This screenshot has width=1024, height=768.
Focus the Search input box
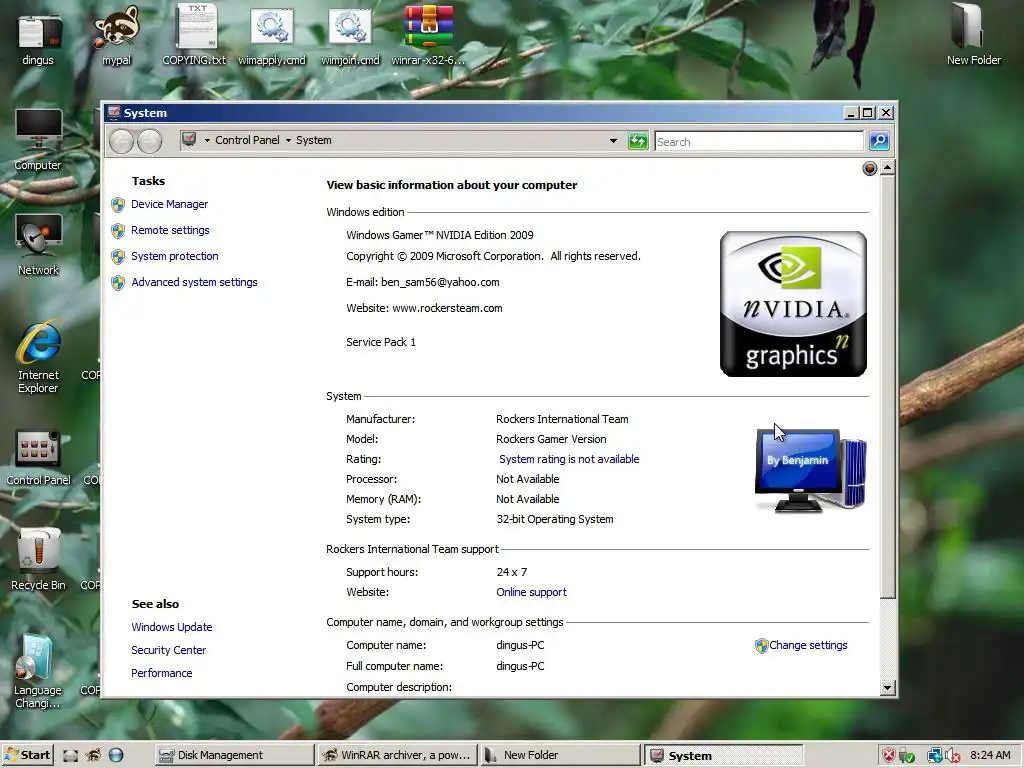pos(759,142)
